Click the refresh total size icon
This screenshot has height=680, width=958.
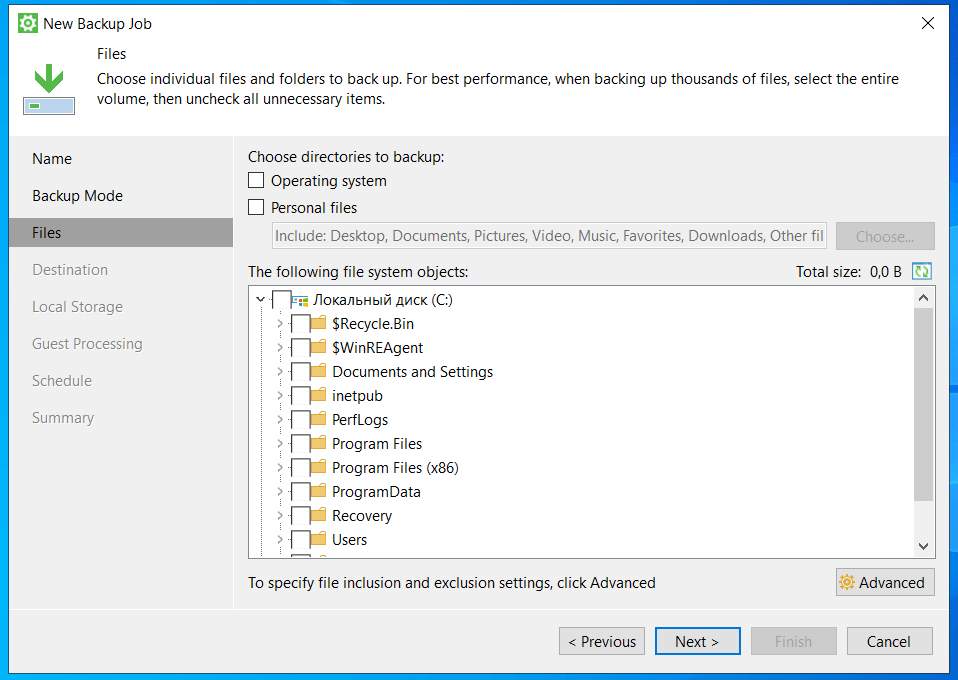921,271
